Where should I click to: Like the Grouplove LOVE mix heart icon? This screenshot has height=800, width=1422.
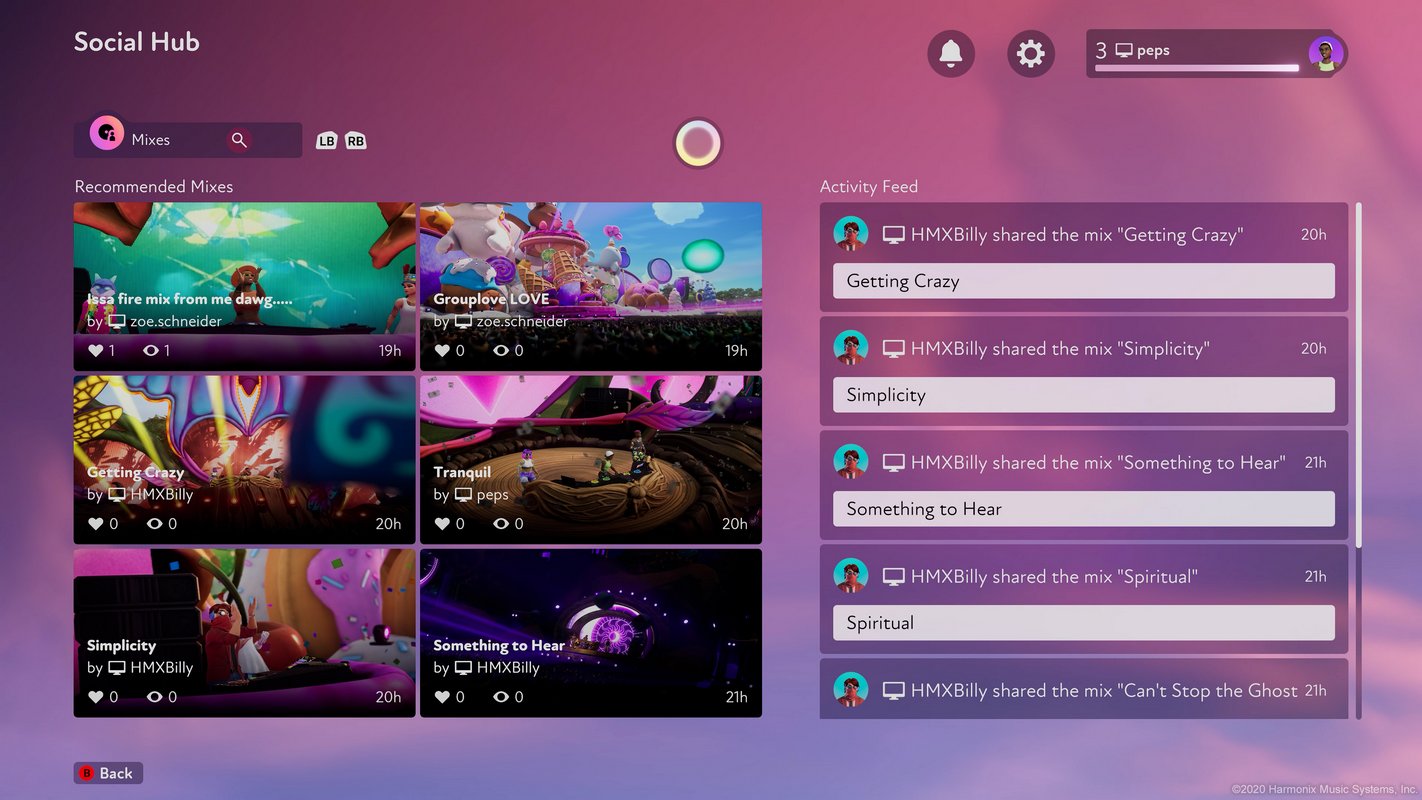pos(442,351)
